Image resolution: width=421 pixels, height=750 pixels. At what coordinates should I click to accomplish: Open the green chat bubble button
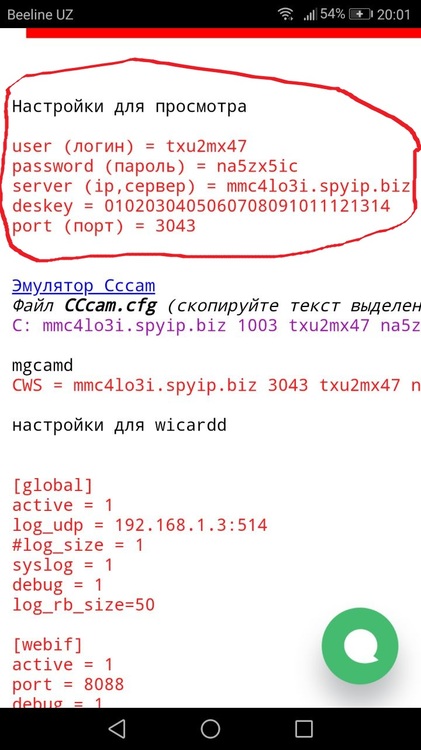click(x=360, y=646)
